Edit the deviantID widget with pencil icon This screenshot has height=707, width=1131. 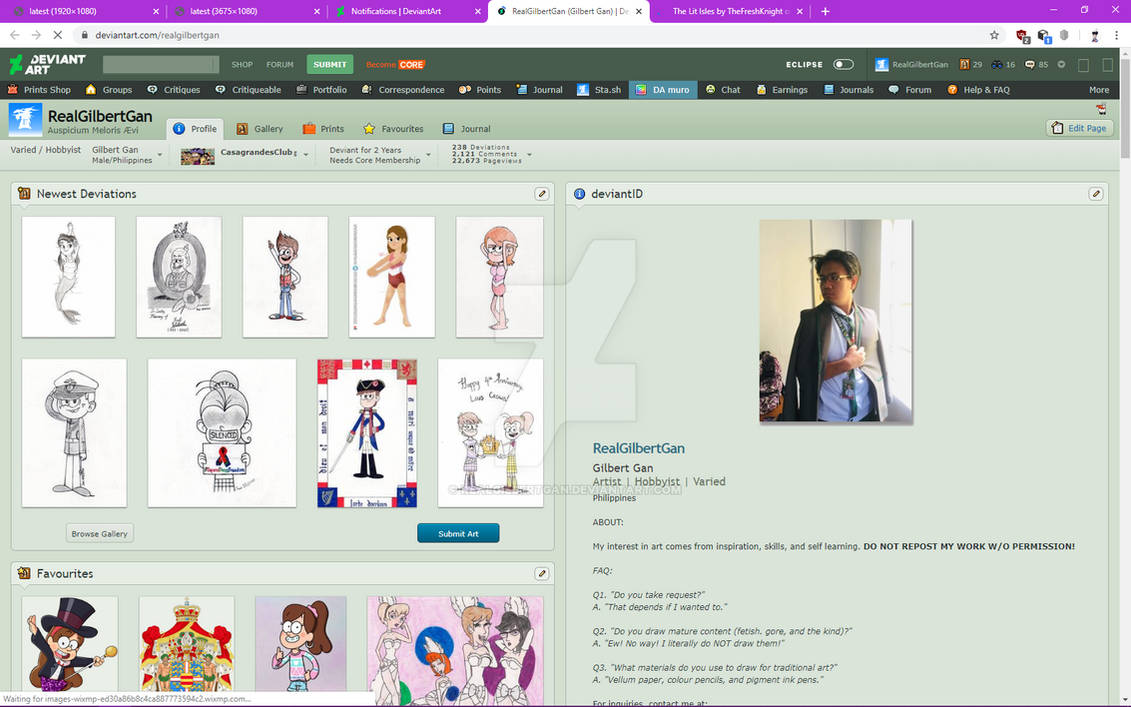coord(1096,193)
